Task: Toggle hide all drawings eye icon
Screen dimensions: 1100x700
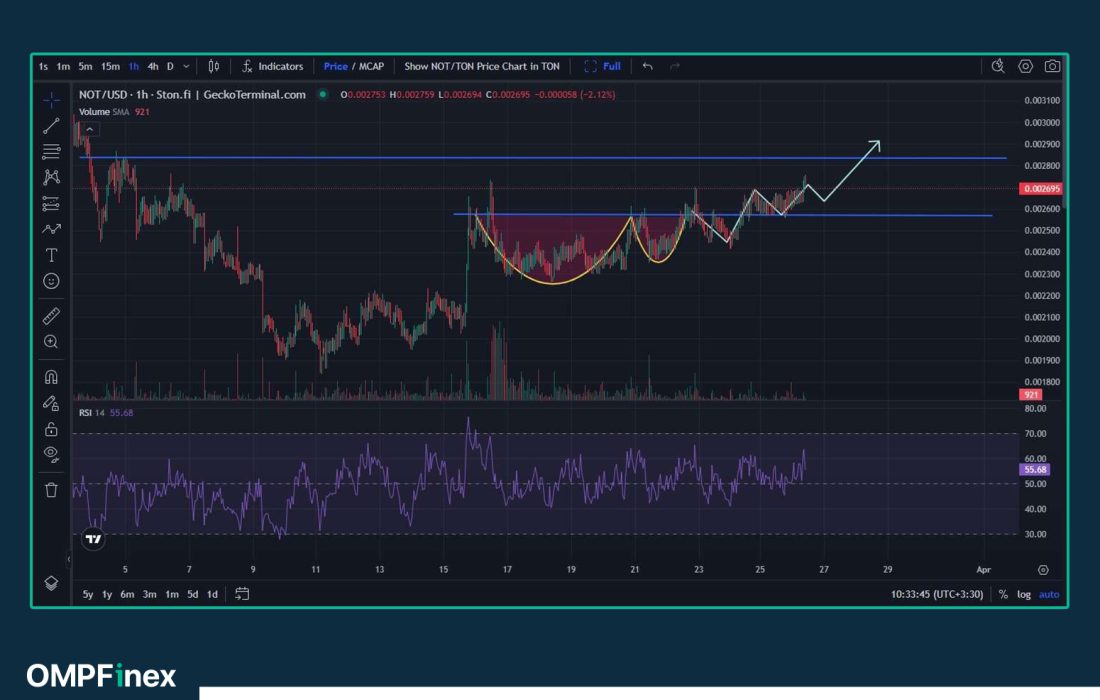Action: [x=51, y=453]
